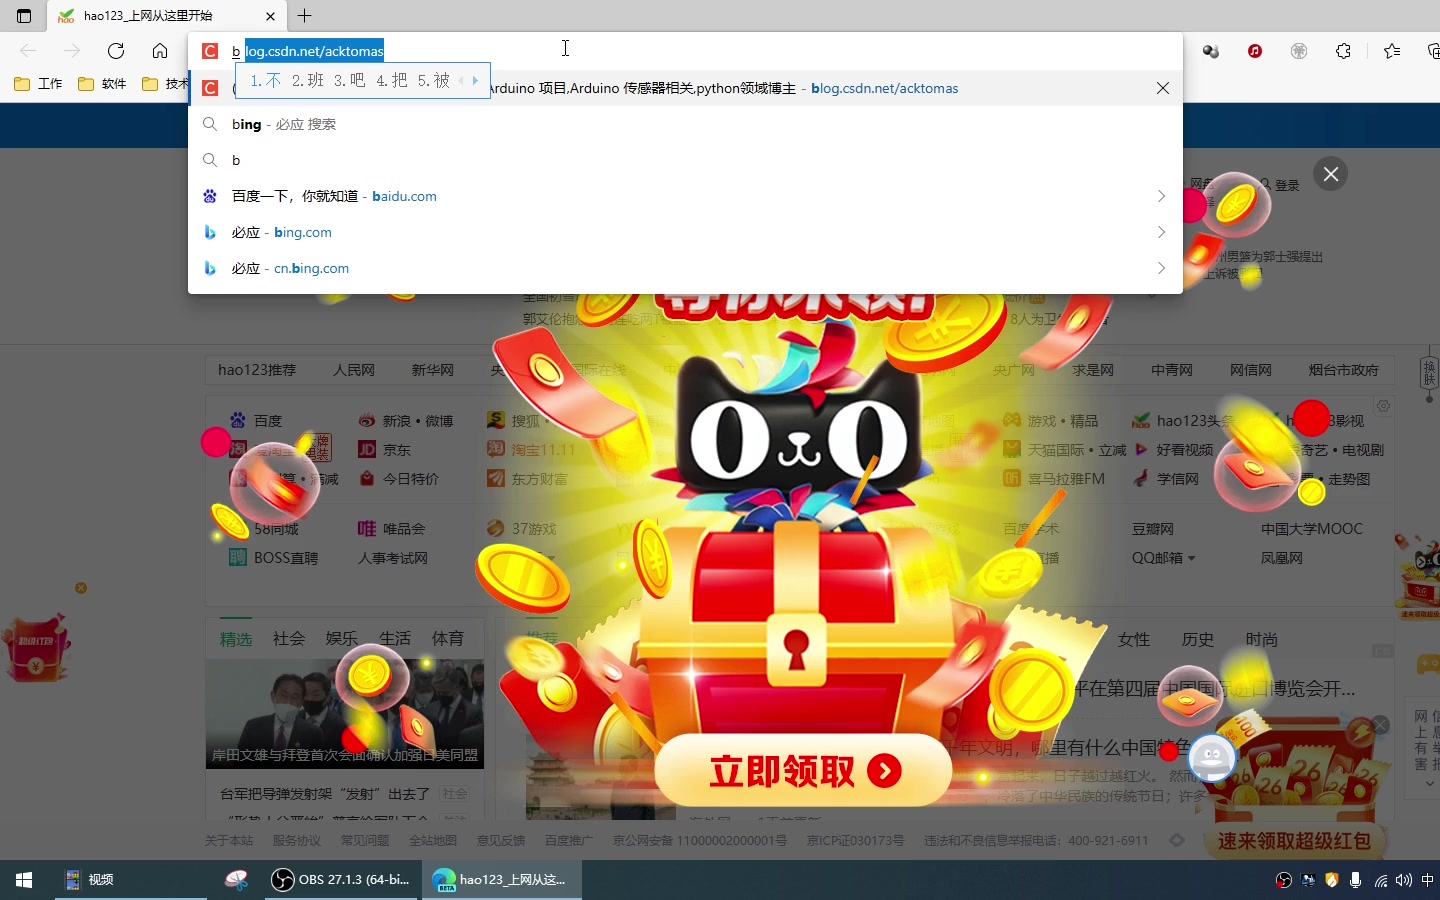Open the 工作 bookmarks folder
Image resolution: width=1440 pixels, height=900 pixels.
pos(38,84)
